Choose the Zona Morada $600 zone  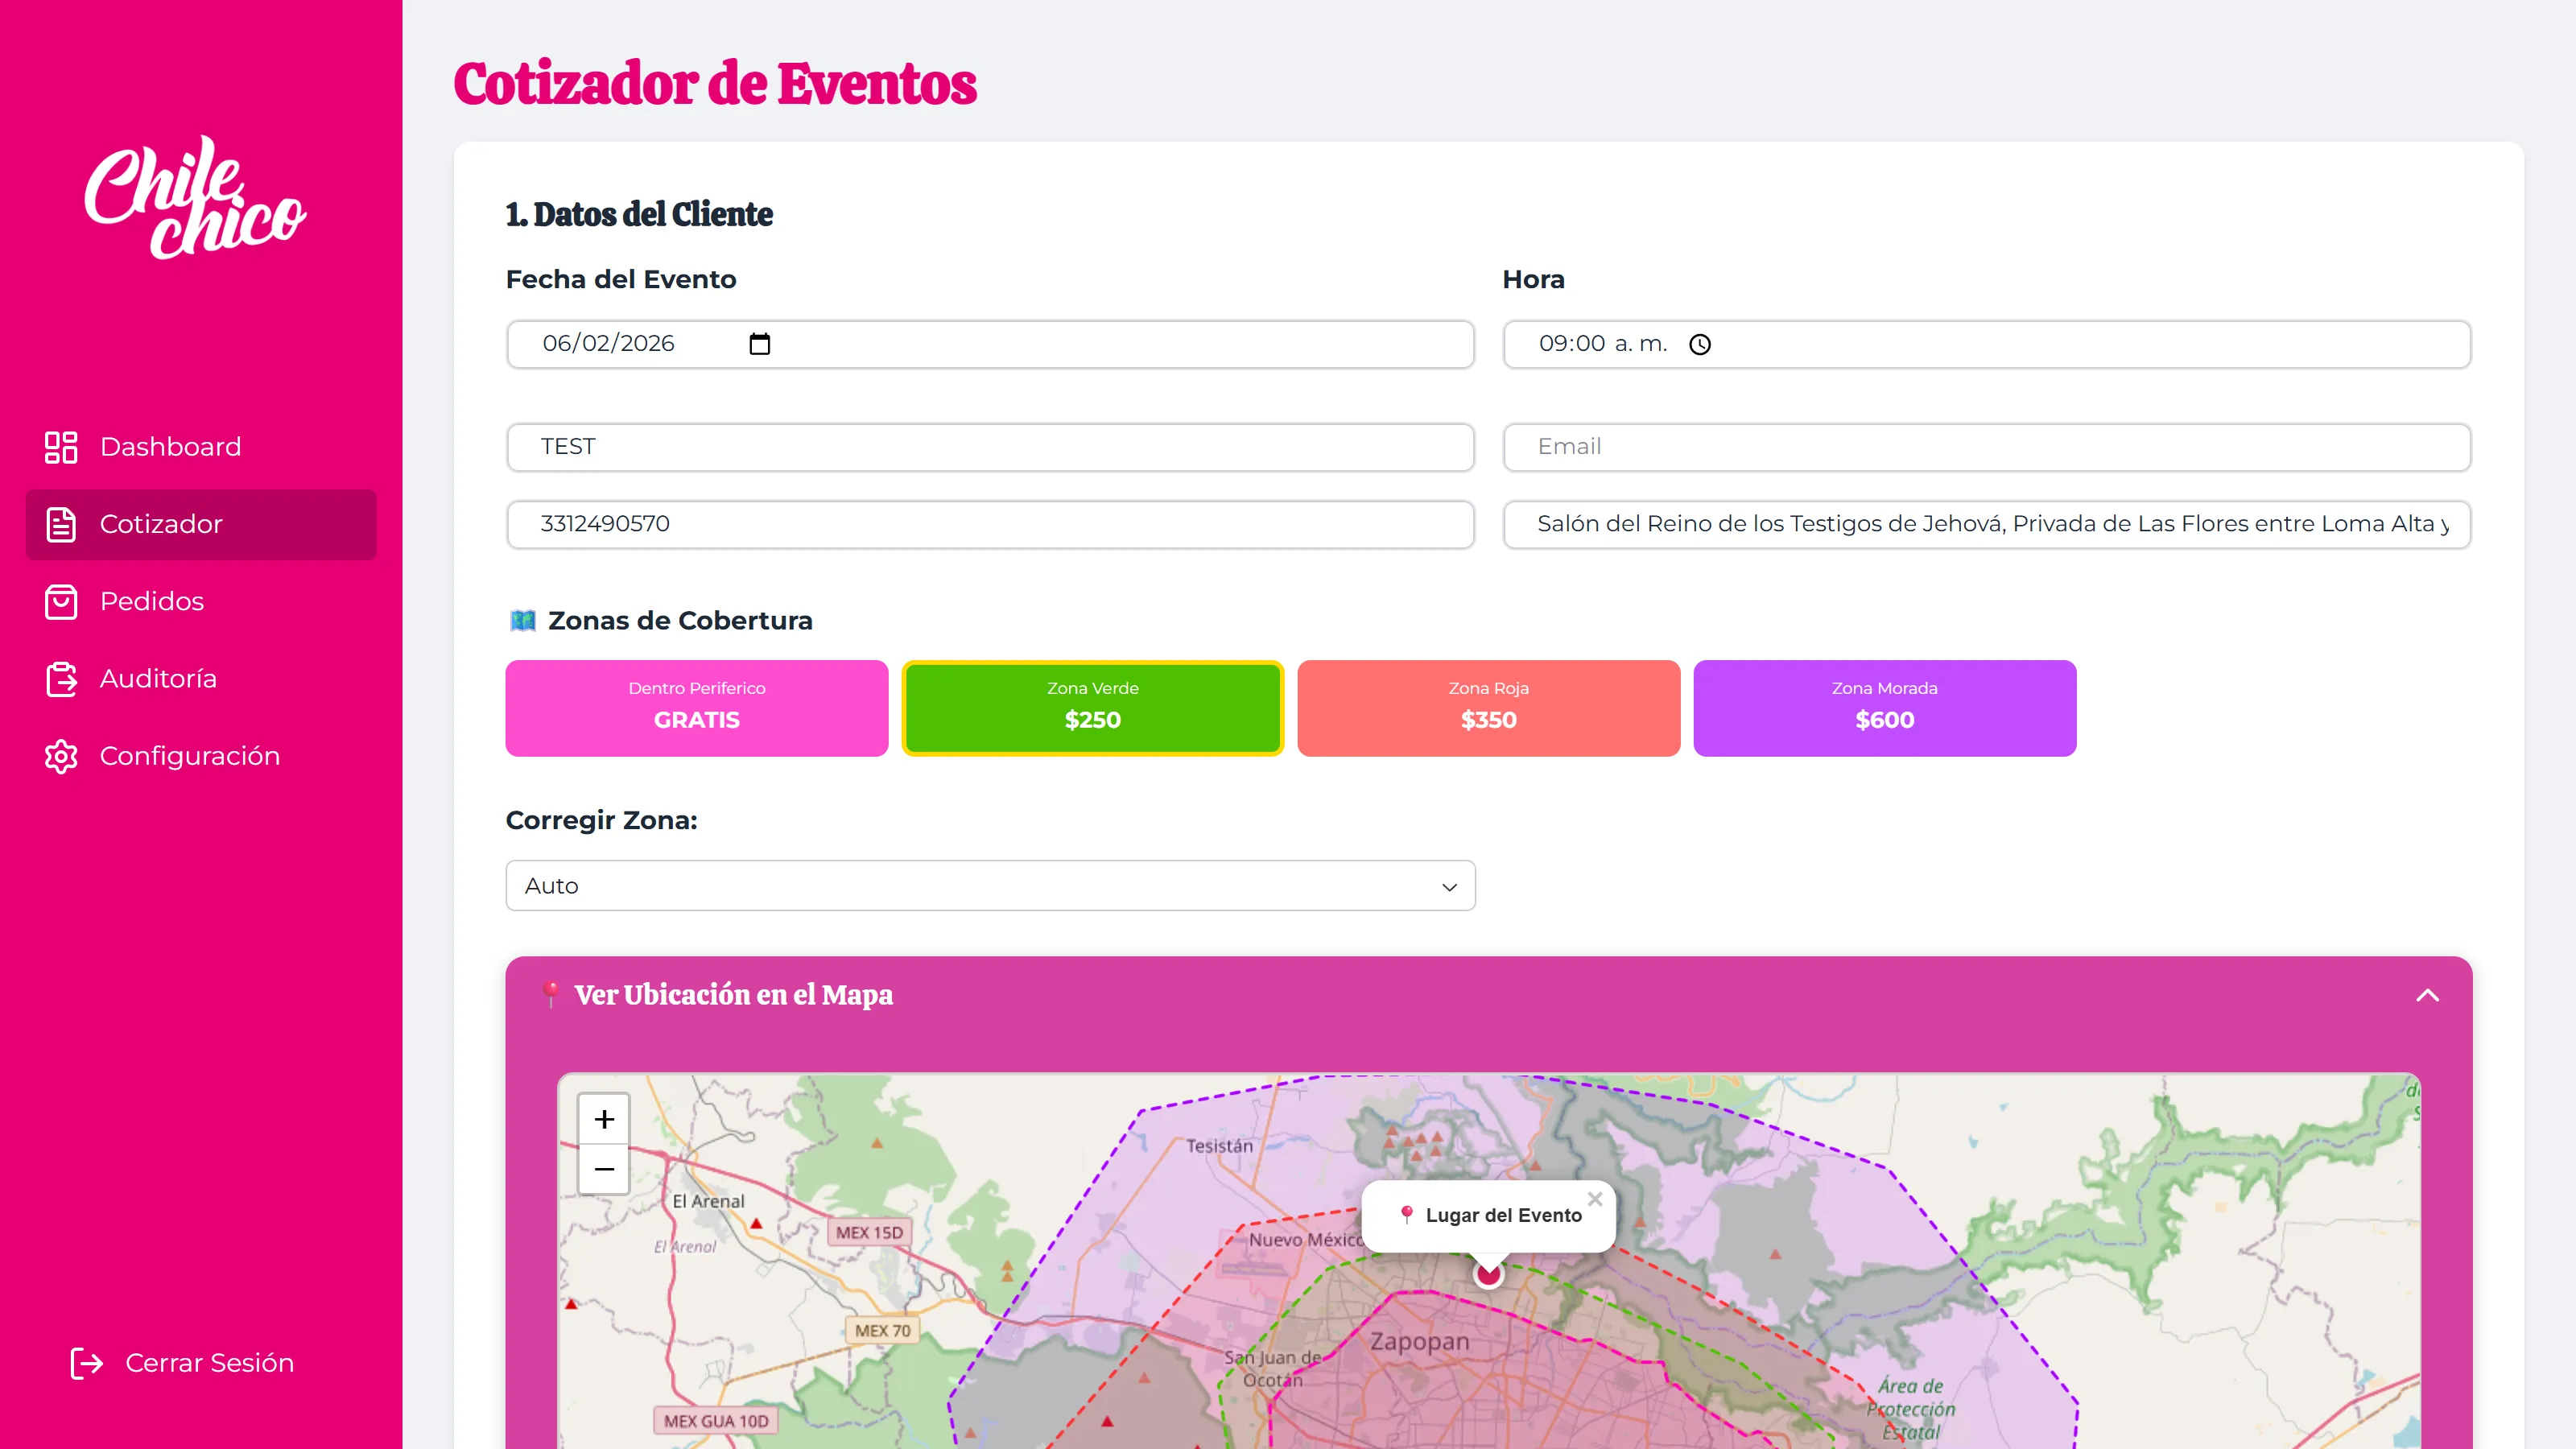pyautogui.click(x=1884, y=708)
